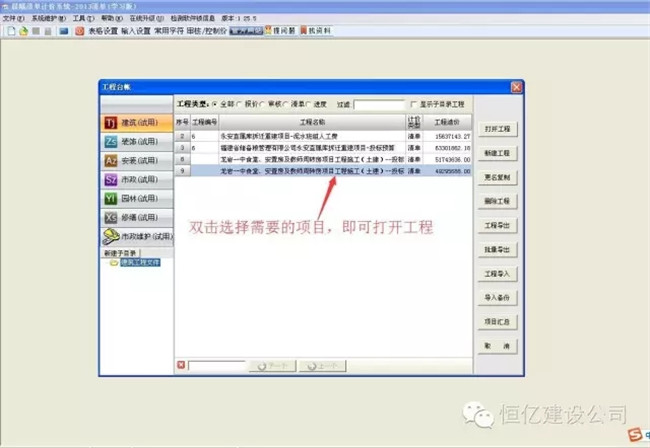
Task: Select the 建筑(试用) Tj category
Action: pos(137,123)
